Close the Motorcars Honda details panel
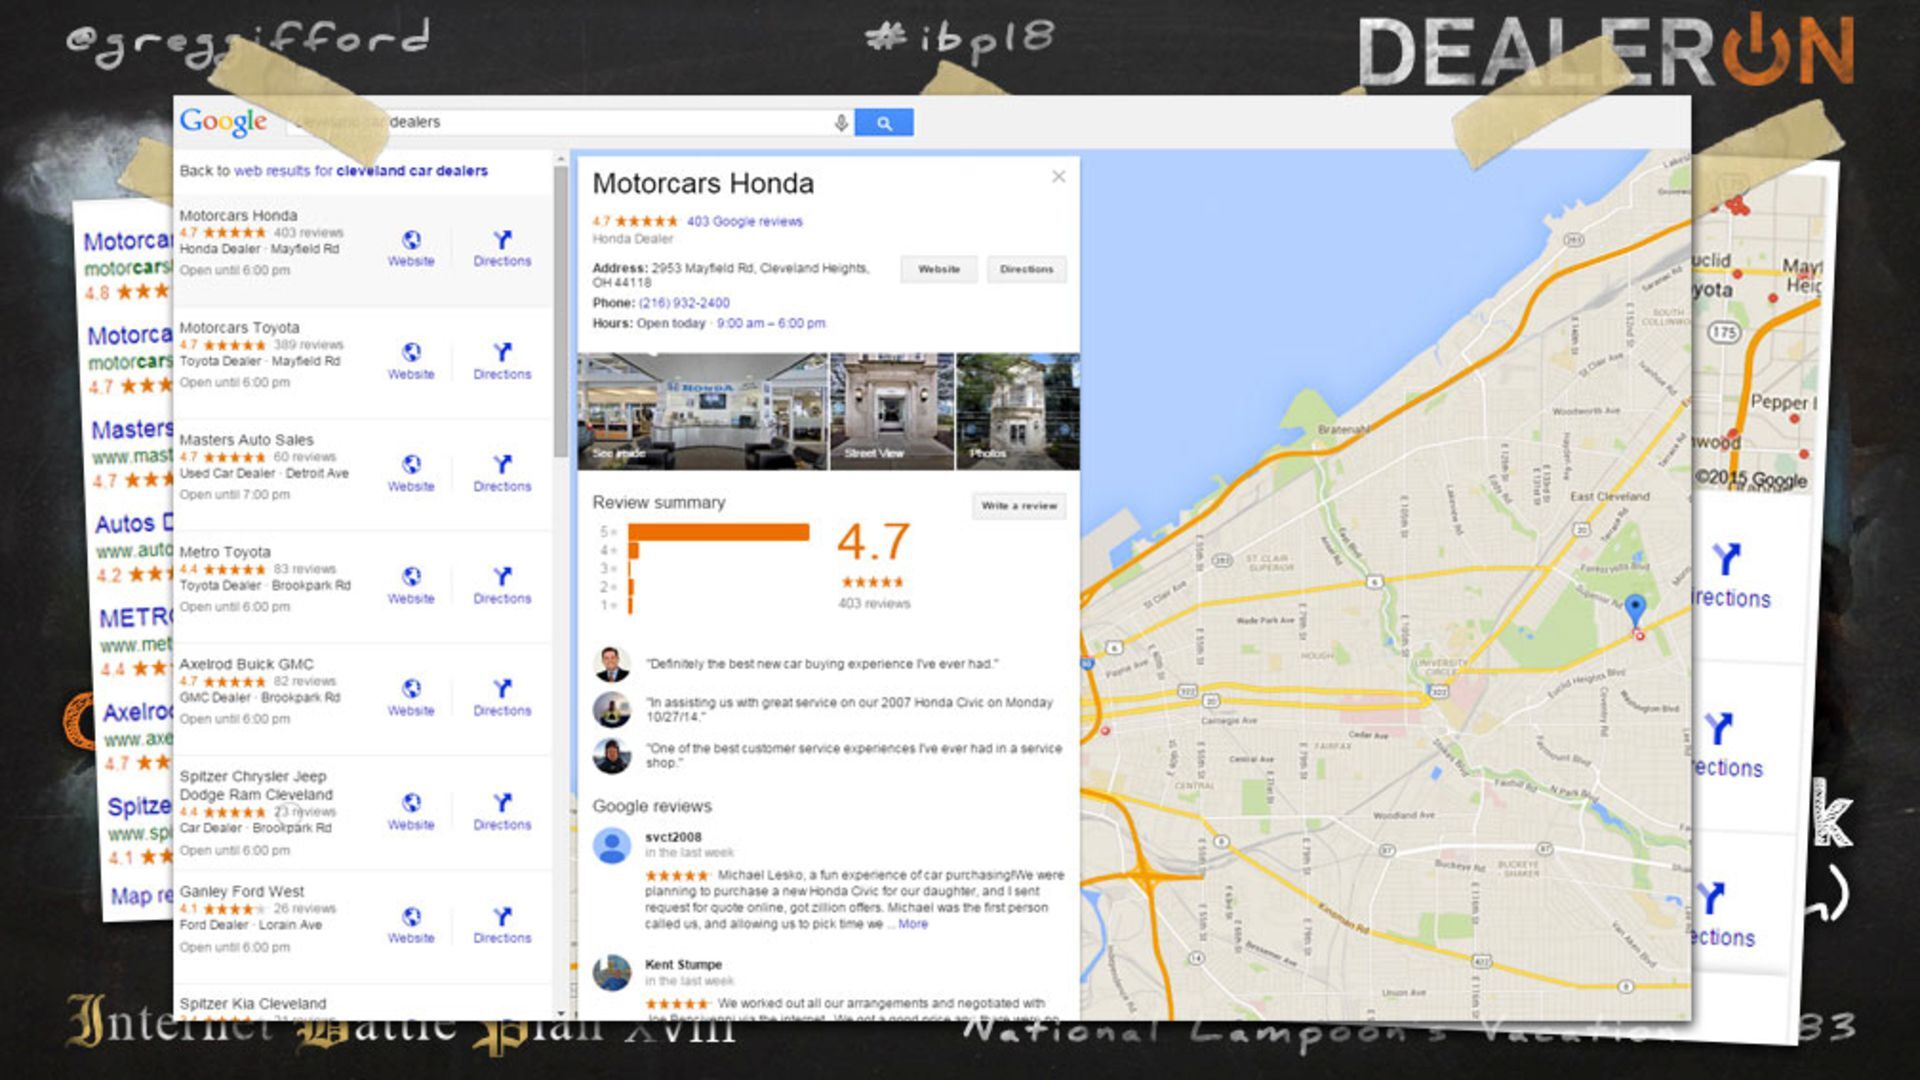This screenshot has width=1920, height=1080. [1059, 177]
